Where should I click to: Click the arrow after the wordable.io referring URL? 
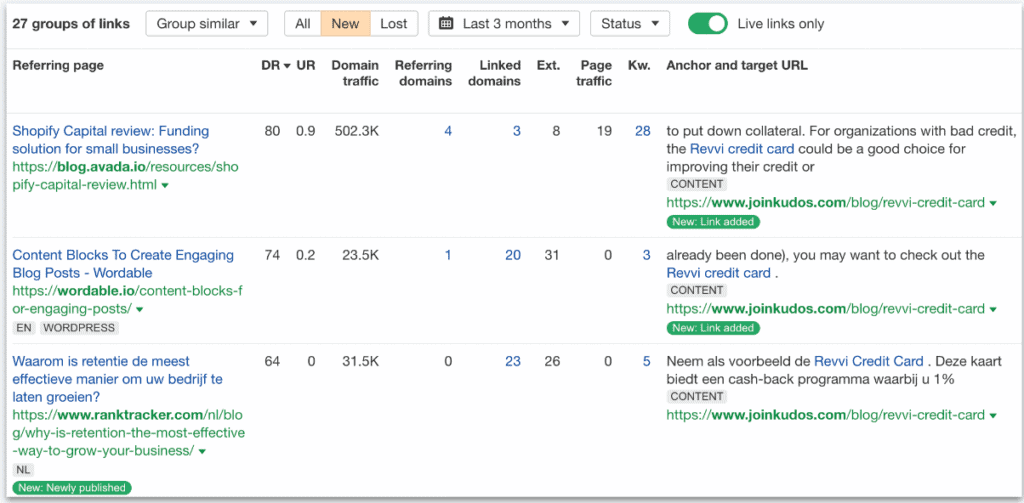tap(139, 309)
